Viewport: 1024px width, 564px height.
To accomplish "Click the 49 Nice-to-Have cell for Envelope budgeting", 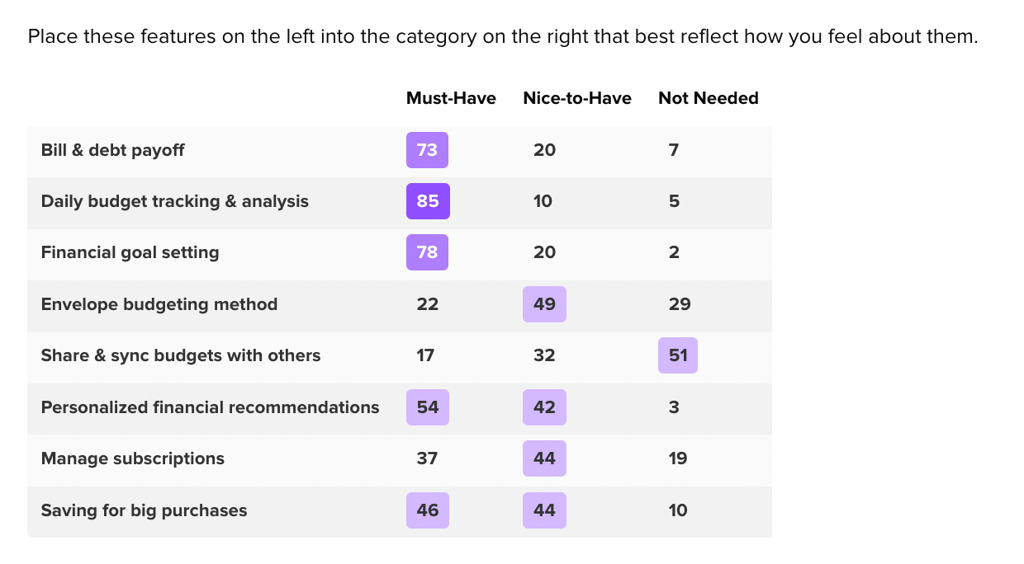I will (x=545, y=304).
